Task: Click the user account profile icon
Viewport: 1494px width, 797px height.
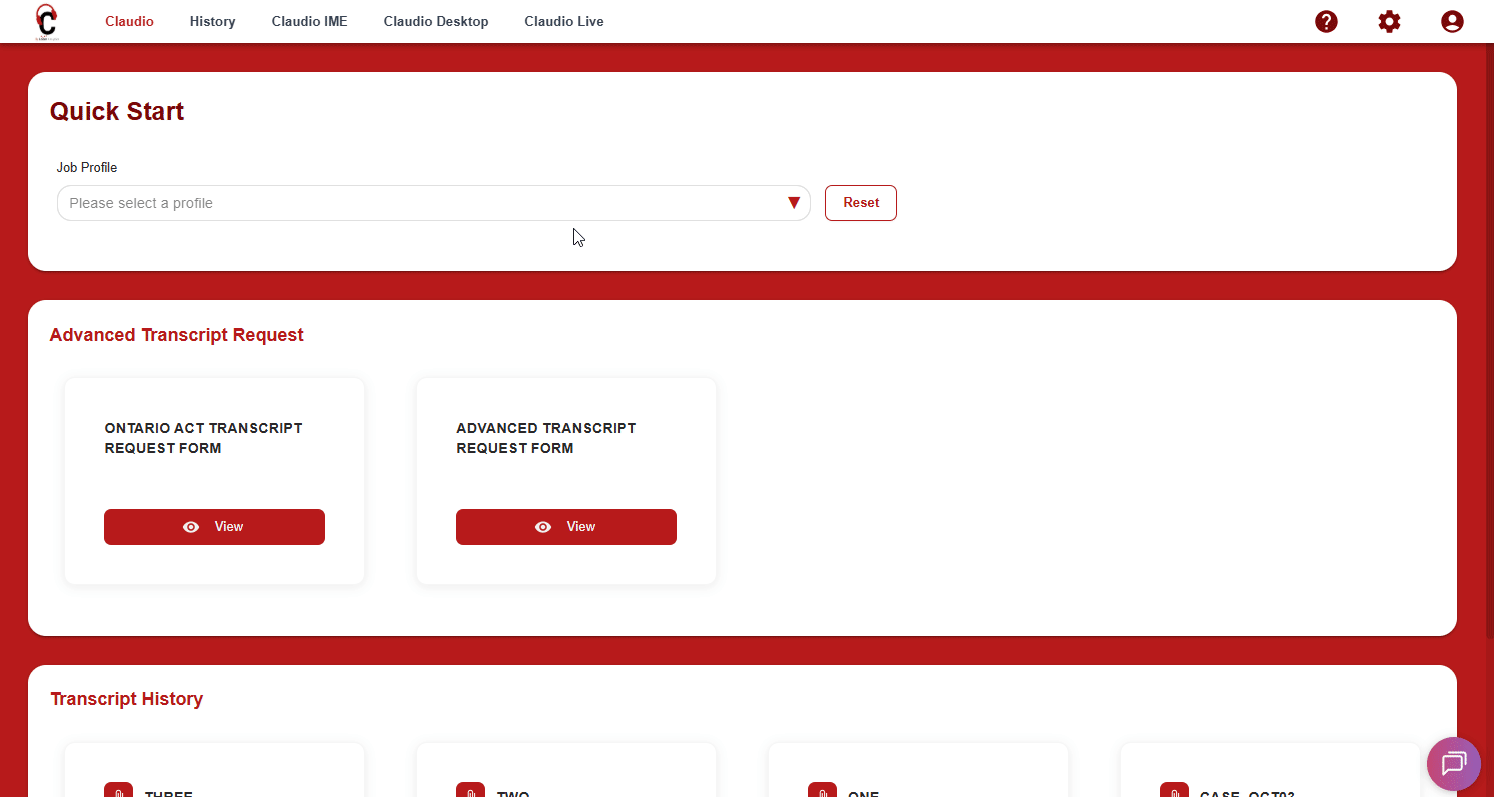Action: [x=1452, y=21]
